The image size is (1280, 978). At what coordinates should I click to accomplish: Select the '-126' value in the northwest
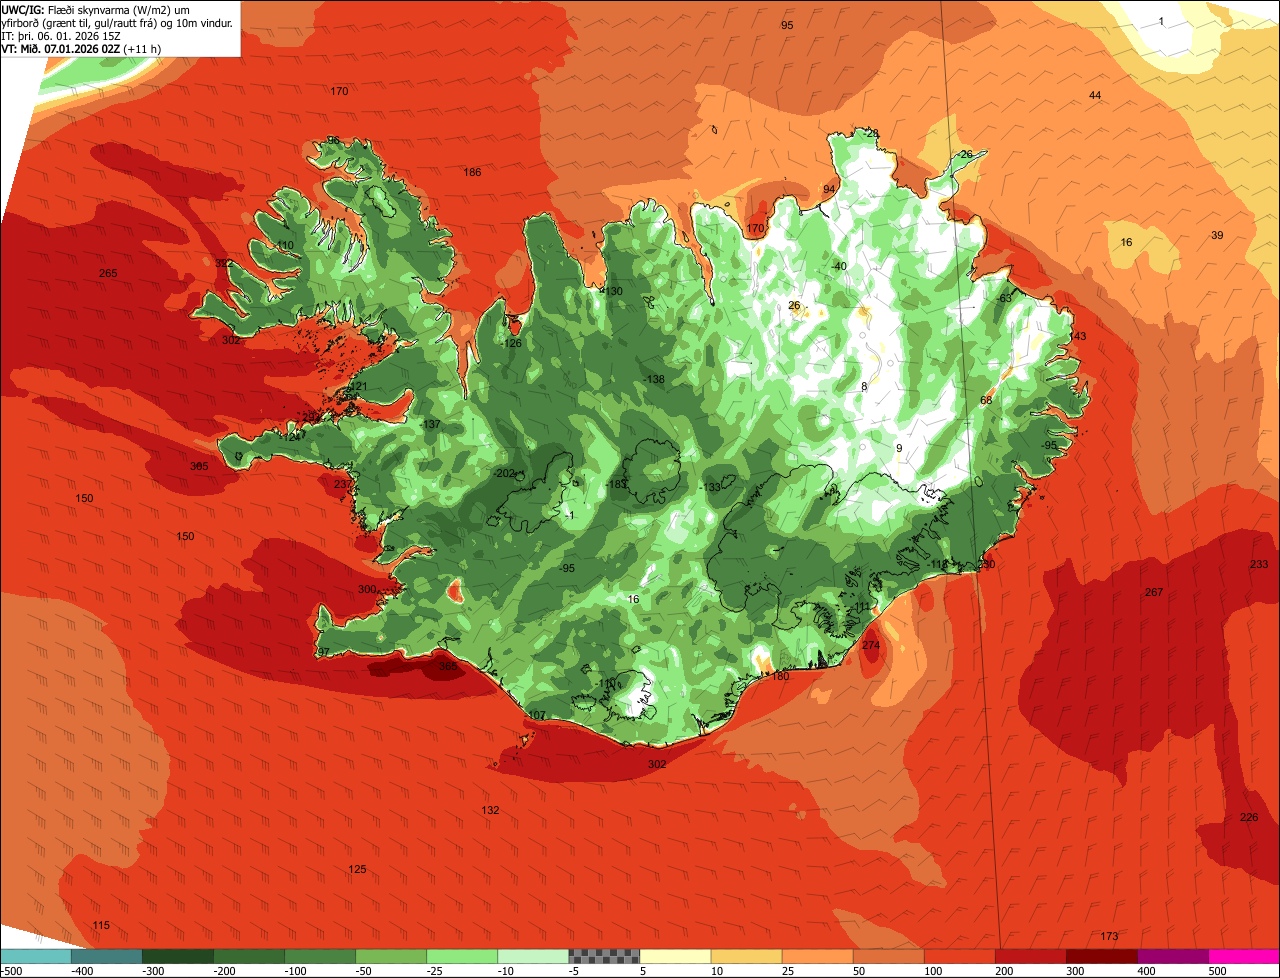pos(512,343)
